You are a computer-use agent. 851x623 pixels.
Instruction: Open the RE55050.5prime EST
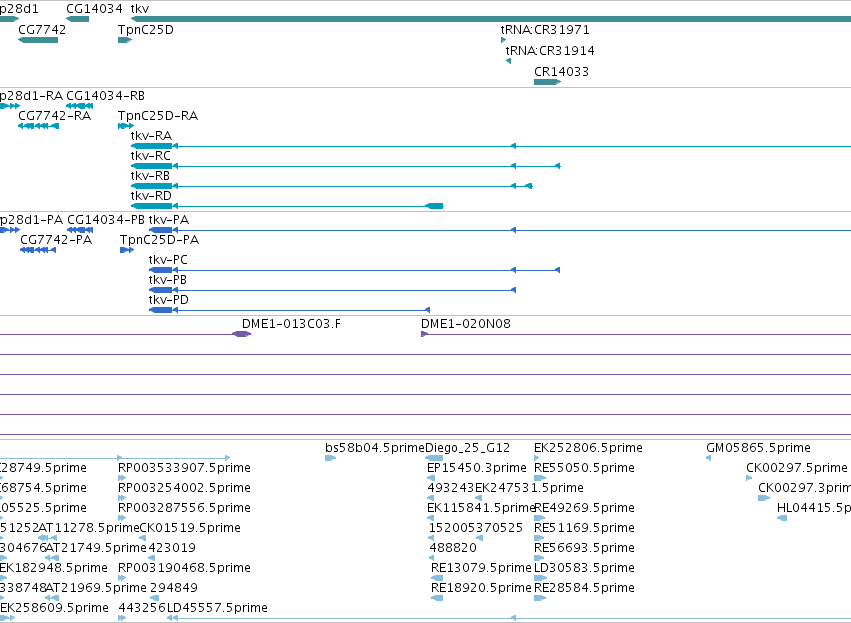coord(540,478)
